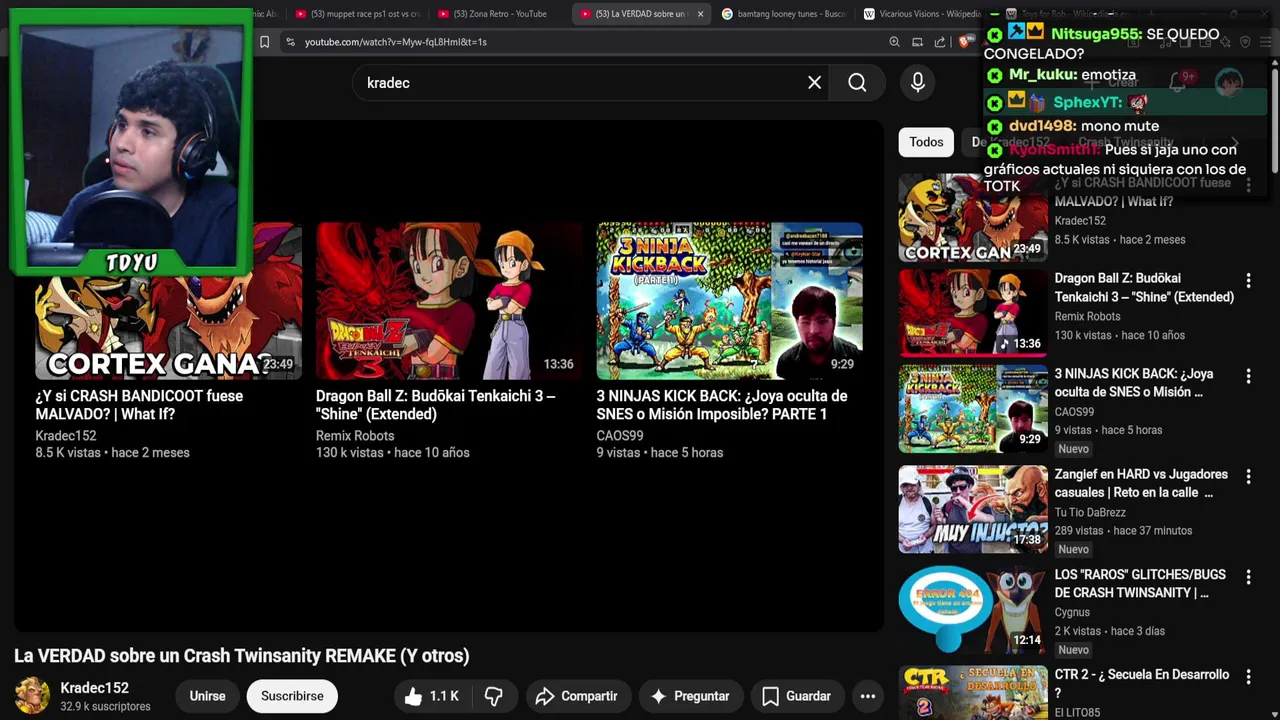Close the La VERDAD sobre un tab
The width and height of the screenshot is (1280, 720).
pos(700,14)
